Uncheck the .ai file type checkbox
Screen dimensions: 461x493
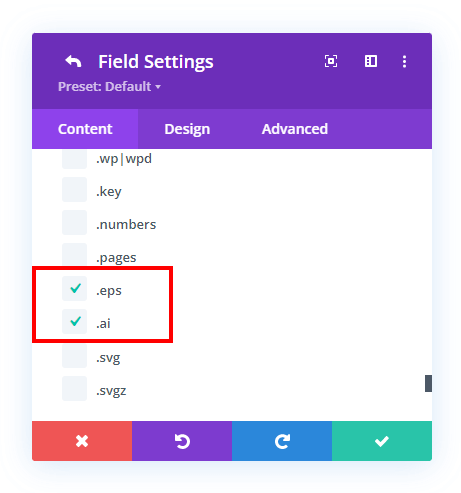75,322
